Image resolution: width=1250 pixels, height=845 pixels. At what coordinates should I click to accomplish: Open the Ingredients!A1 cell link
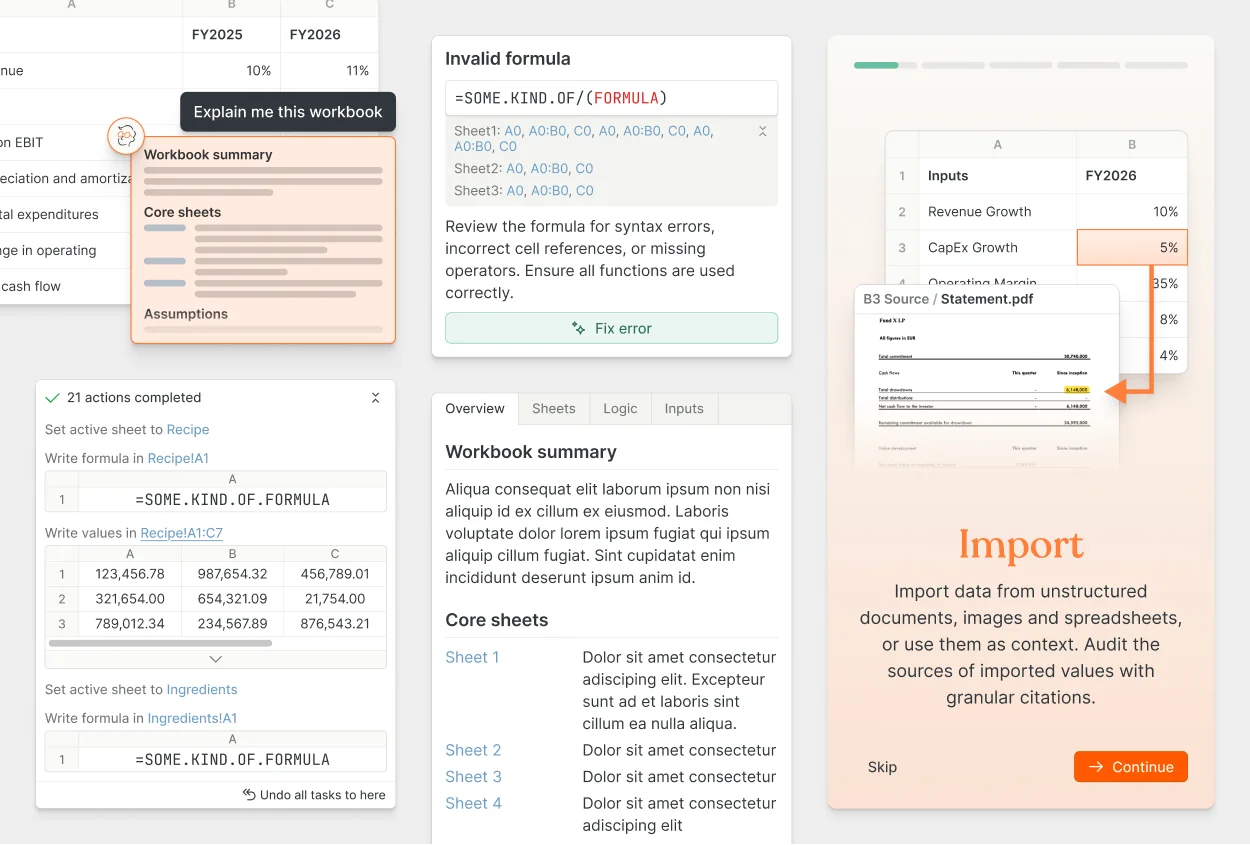tap(192, 719)
